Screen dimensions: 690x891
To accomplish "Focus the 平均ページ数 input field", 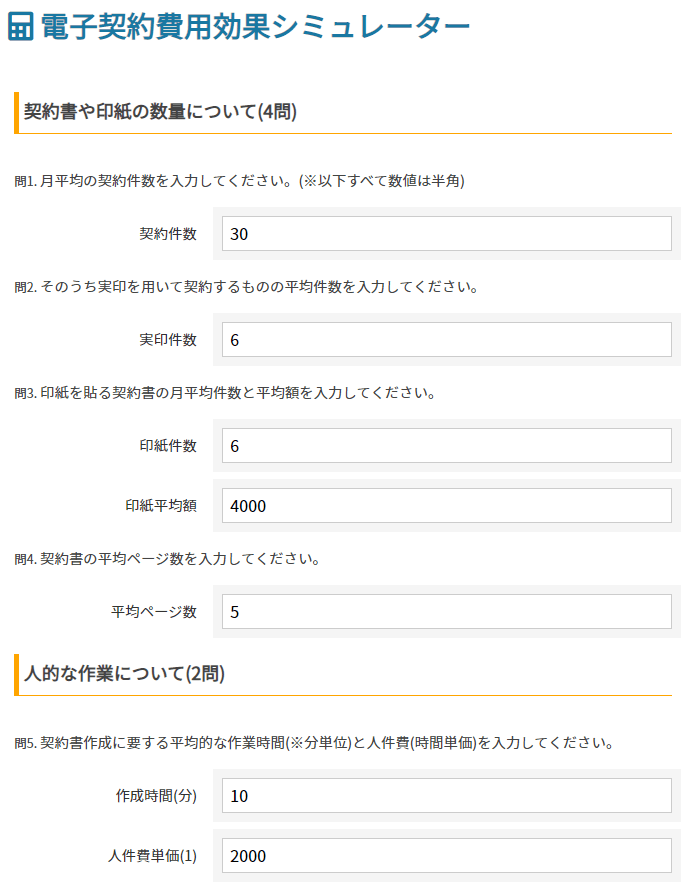I will 446,612.
